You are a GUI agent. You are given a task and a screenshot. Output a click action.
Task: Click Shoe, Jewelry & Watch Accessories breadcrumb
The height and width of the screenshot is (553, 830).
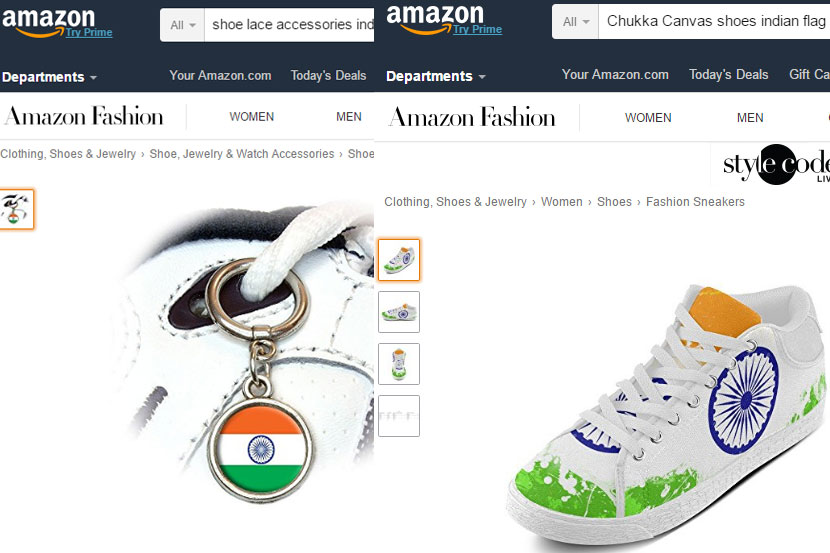pyautogui.click(x=242, y=154)
